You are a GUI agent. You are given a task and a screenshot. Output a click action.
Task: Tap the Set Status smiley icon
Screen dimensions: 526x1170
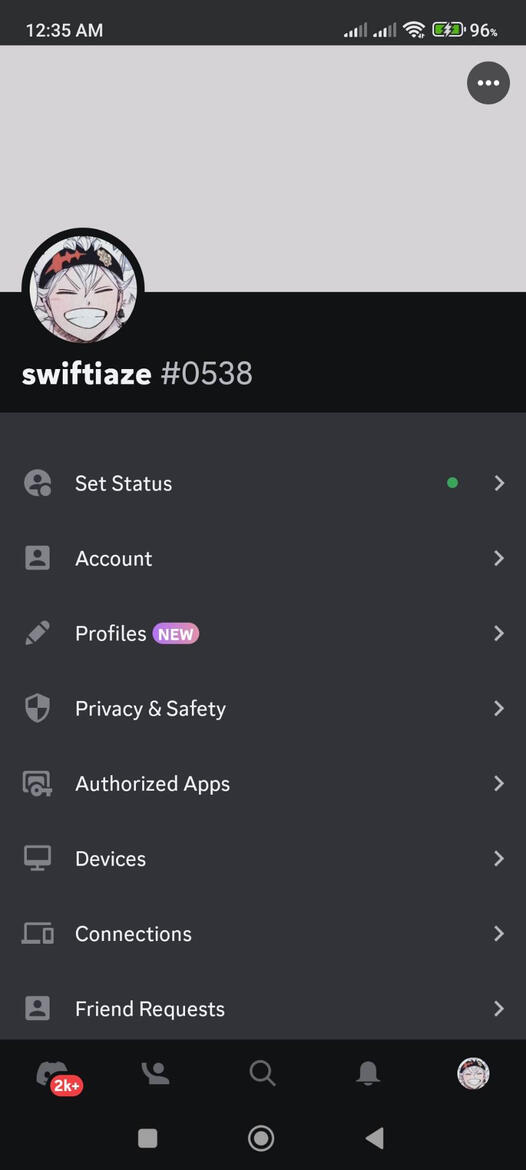pos(37,483)
